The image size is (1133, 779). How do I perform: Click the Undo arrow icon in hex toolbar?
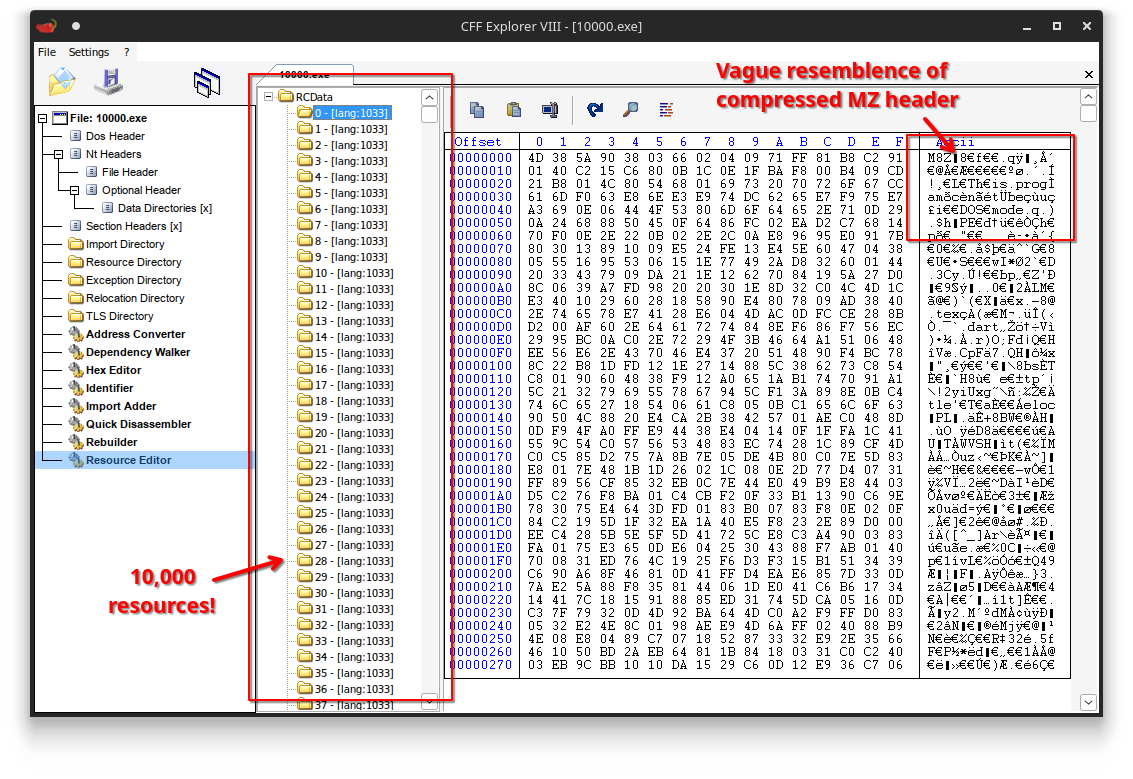pos(595,110)
